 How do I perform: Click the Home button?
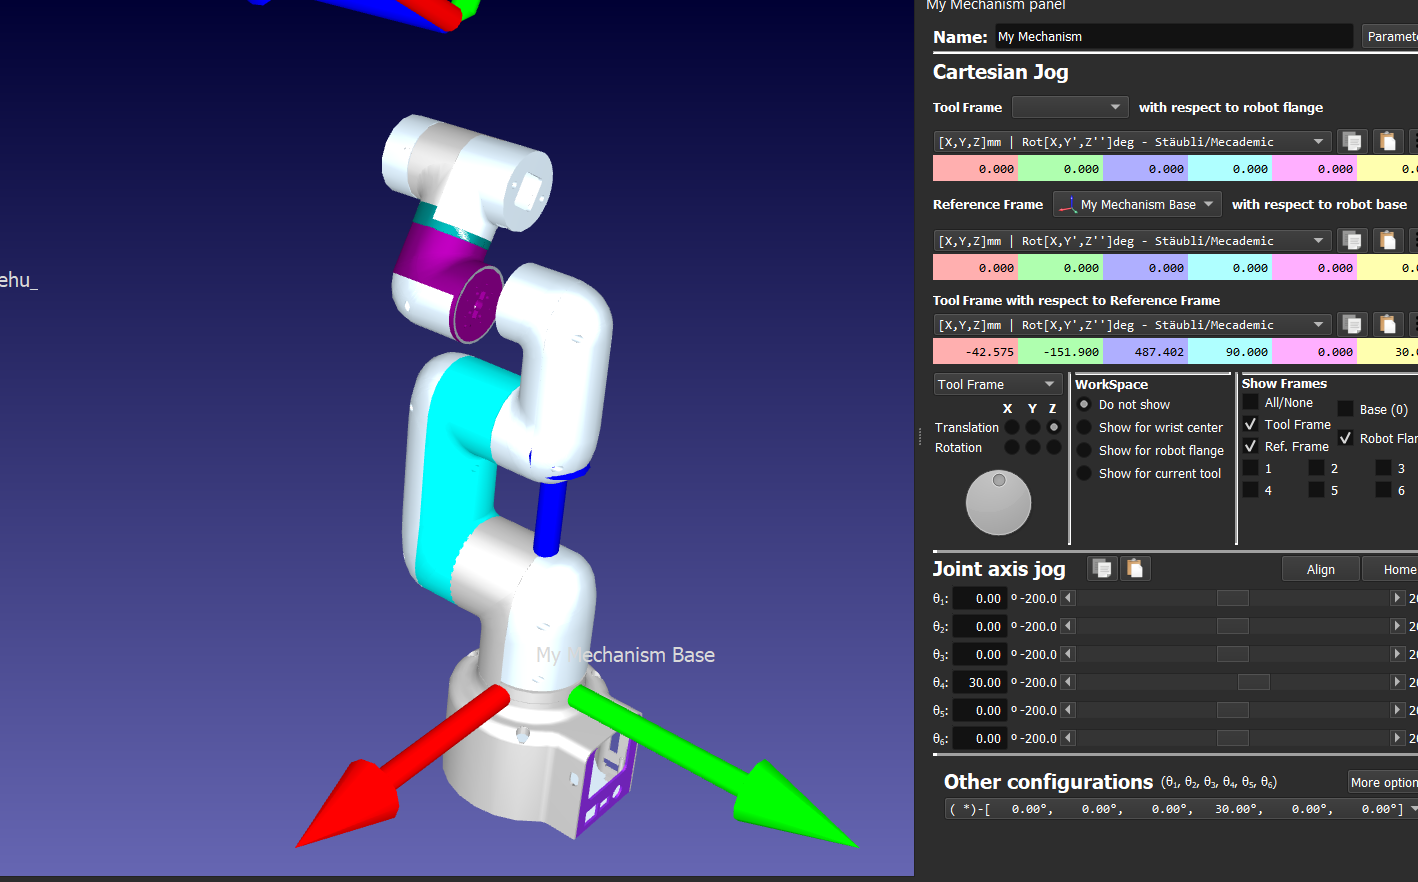[x=1391, y=569]
